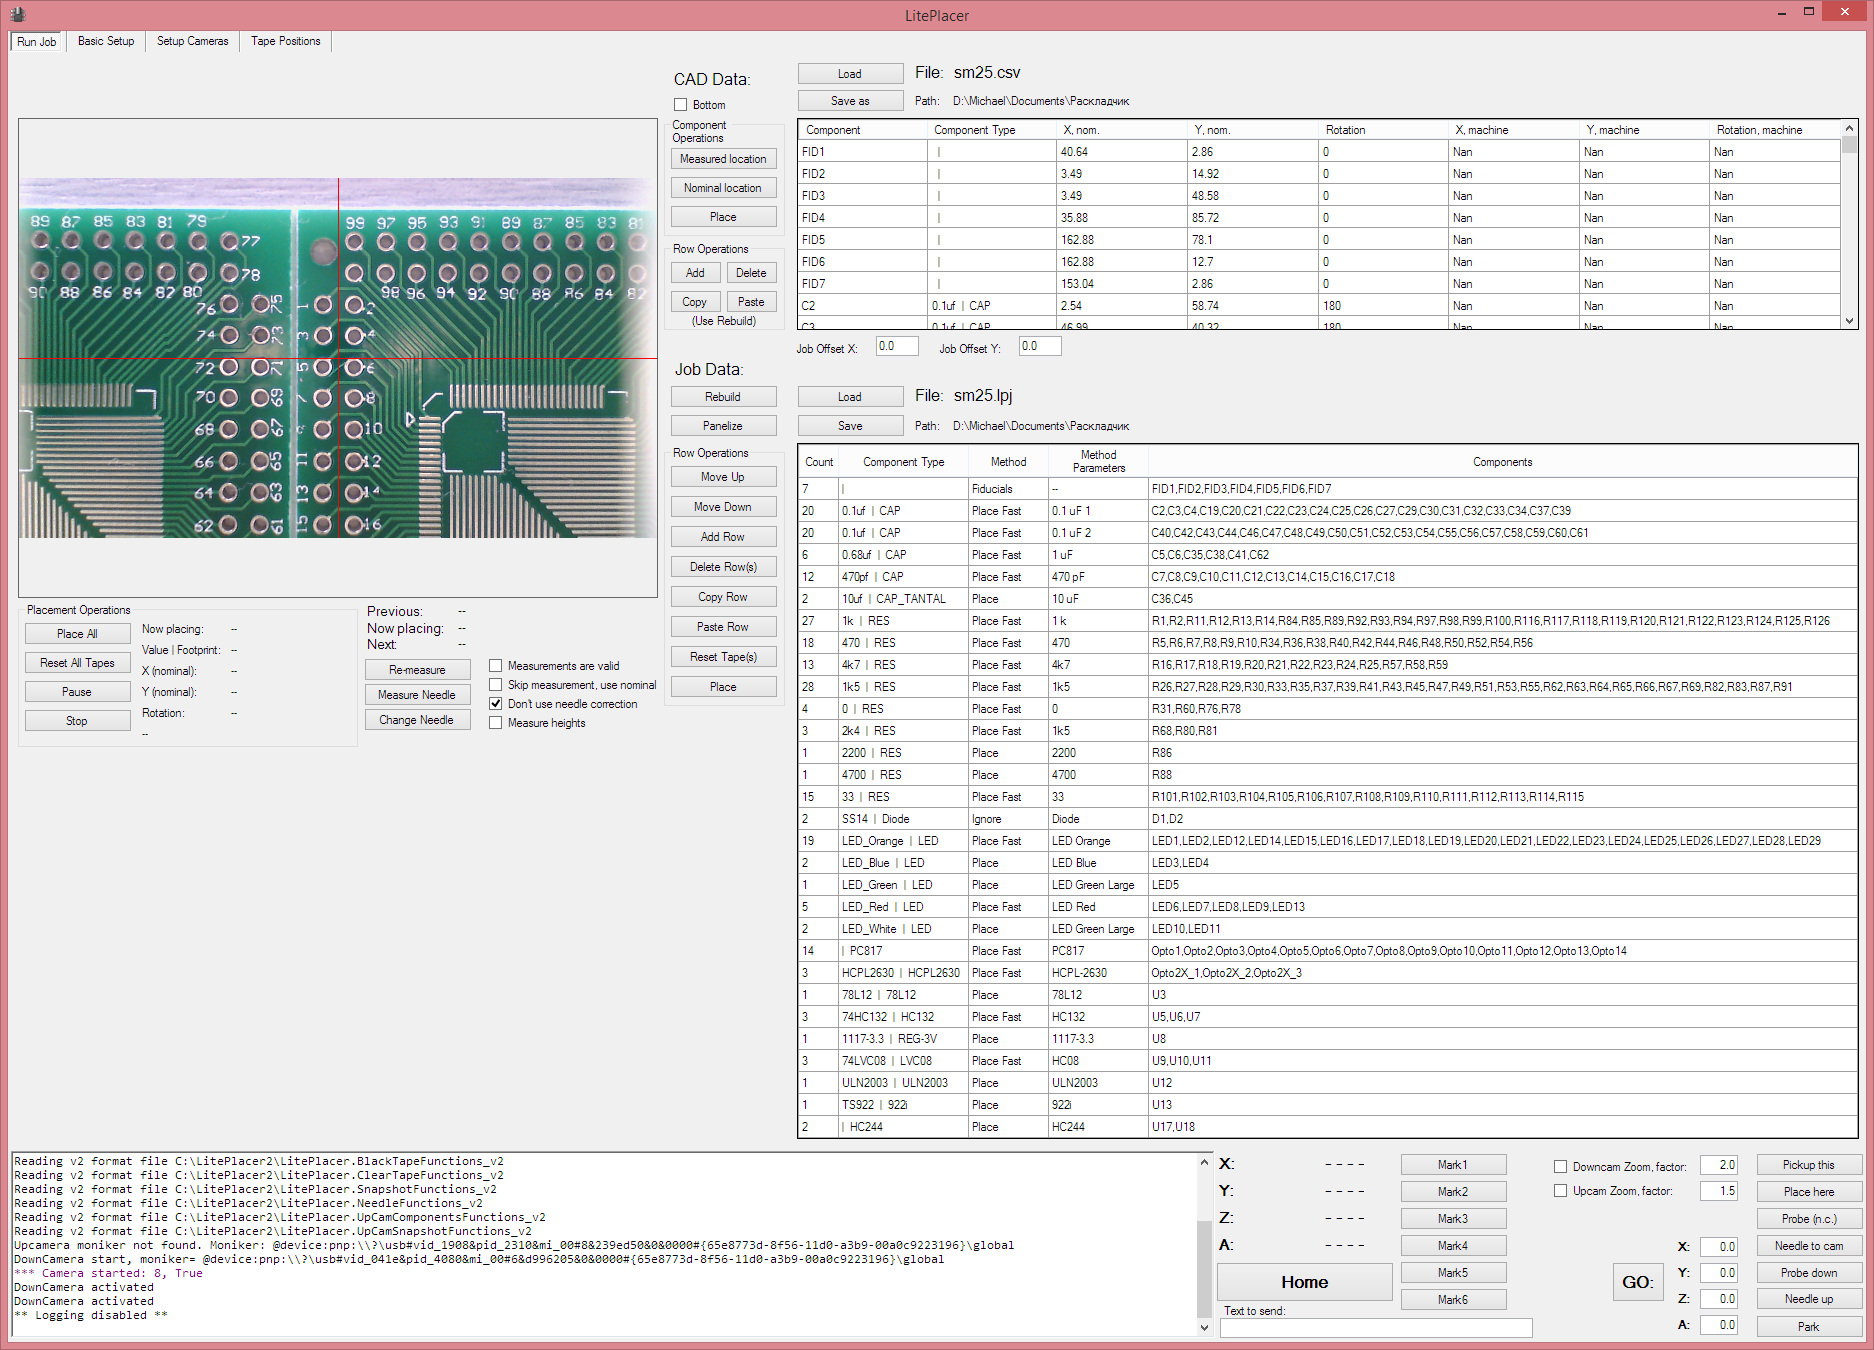
Task: Select the FID1 cell in CAD table
Action: (863, 152)
